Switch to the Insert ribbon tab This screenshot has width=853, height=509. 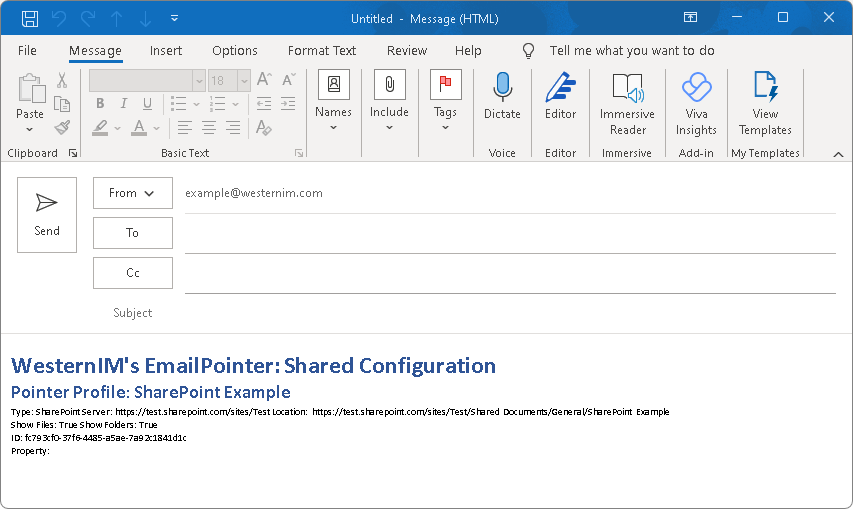coord(166,51)
